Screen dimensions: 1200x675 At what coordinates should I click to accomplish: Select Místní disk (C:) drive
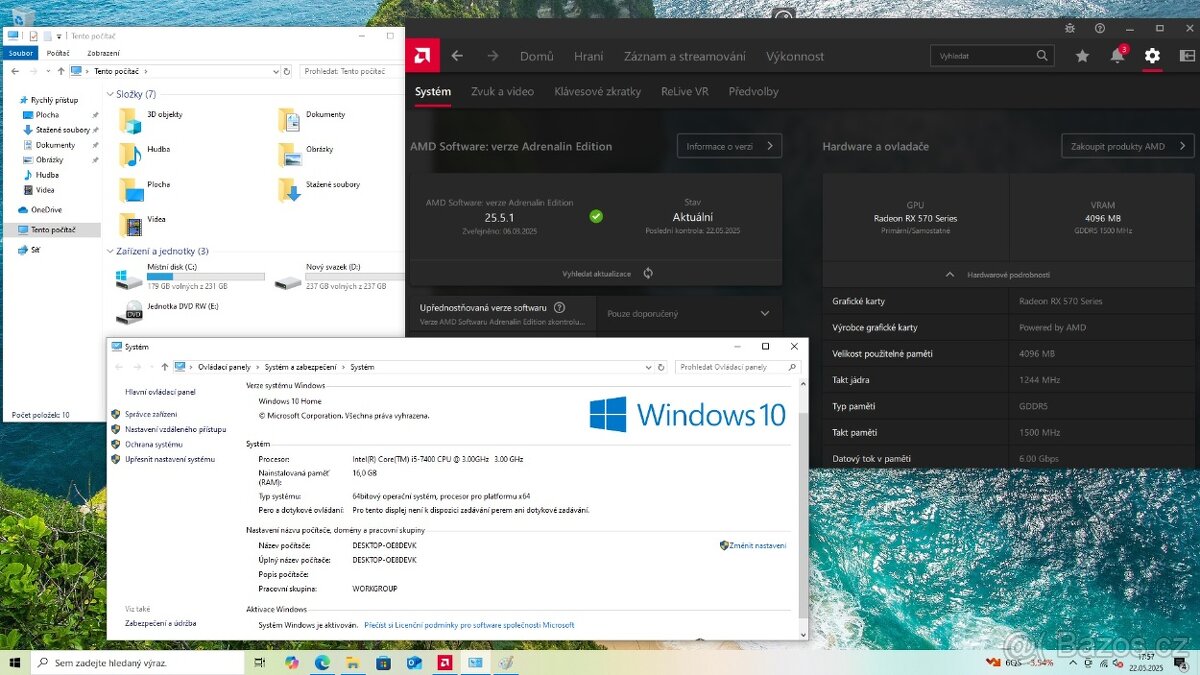click(190, 278)
